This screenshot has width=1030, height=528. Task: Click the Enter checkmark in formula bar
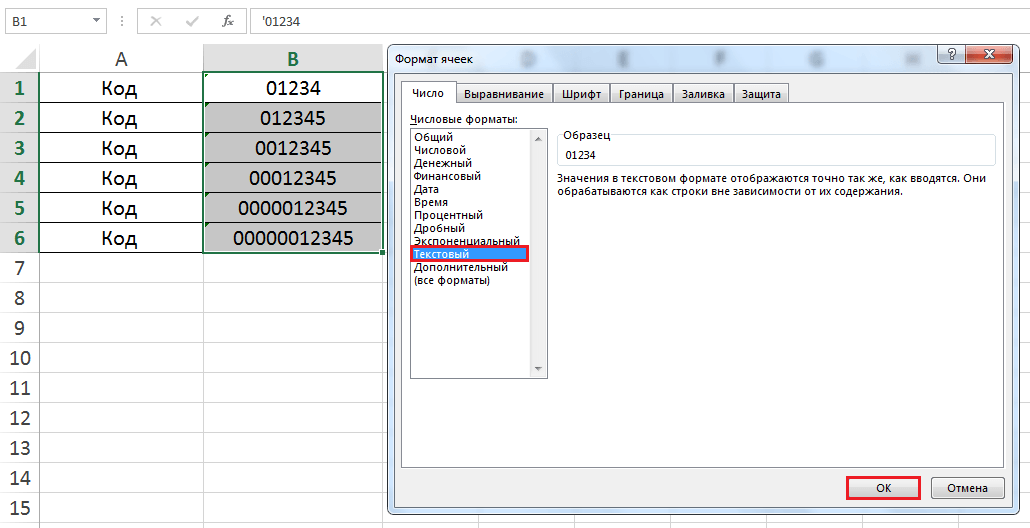click(x=192, y=20)
